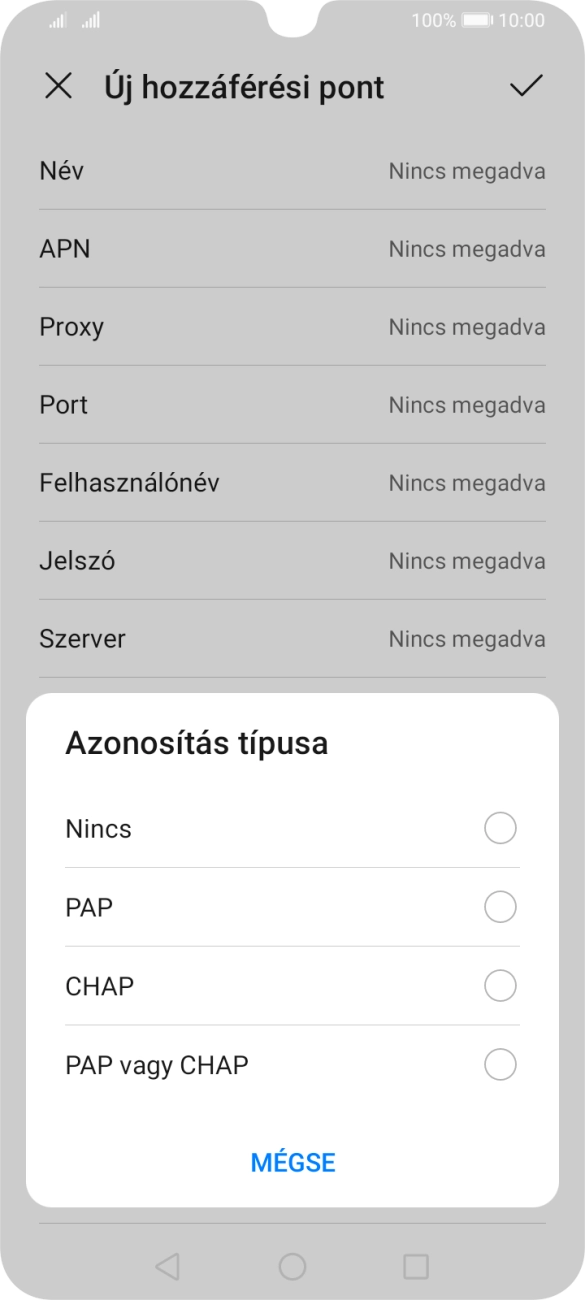Edit the APN field

click(x=292, y=248)
